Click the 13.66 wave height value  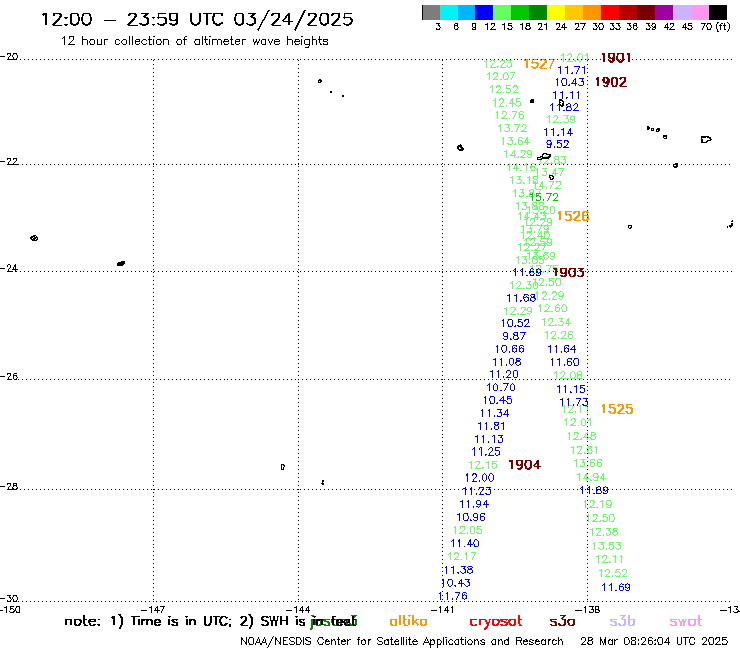click(x=588, y=464)
